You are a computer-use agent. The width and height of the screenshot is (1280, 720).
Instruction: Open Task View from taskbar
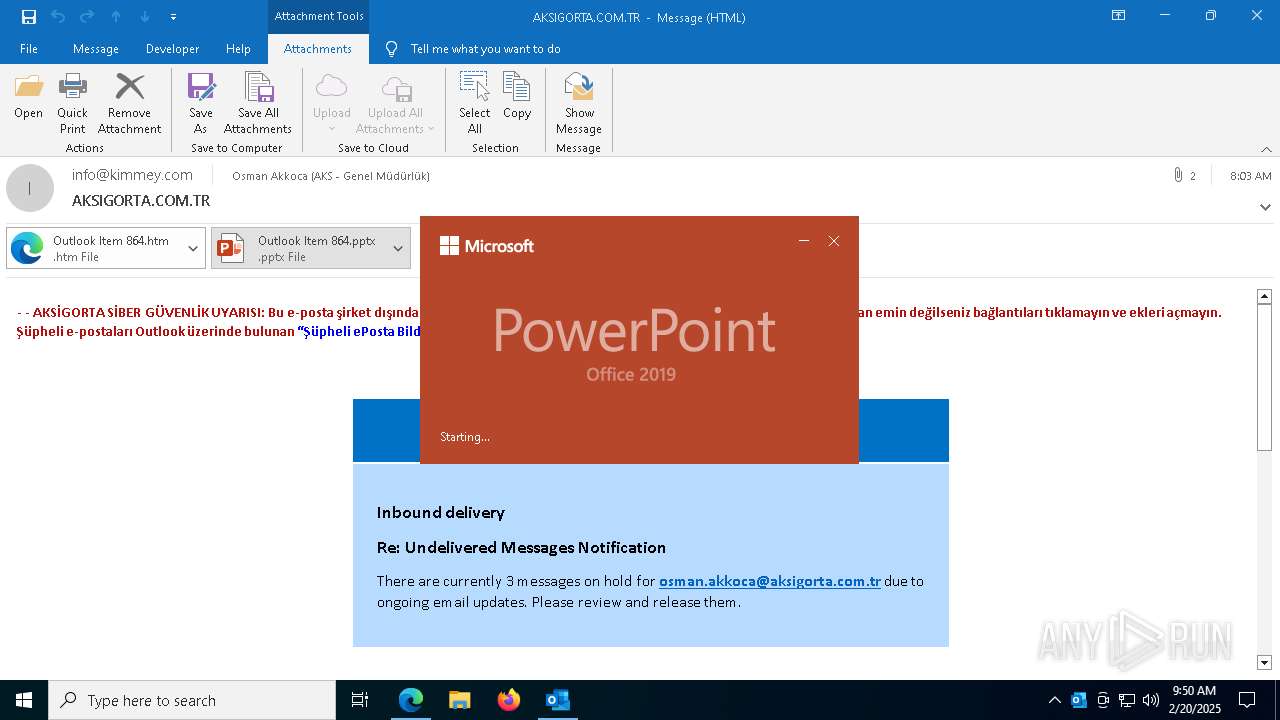click(x=360, y=700)
